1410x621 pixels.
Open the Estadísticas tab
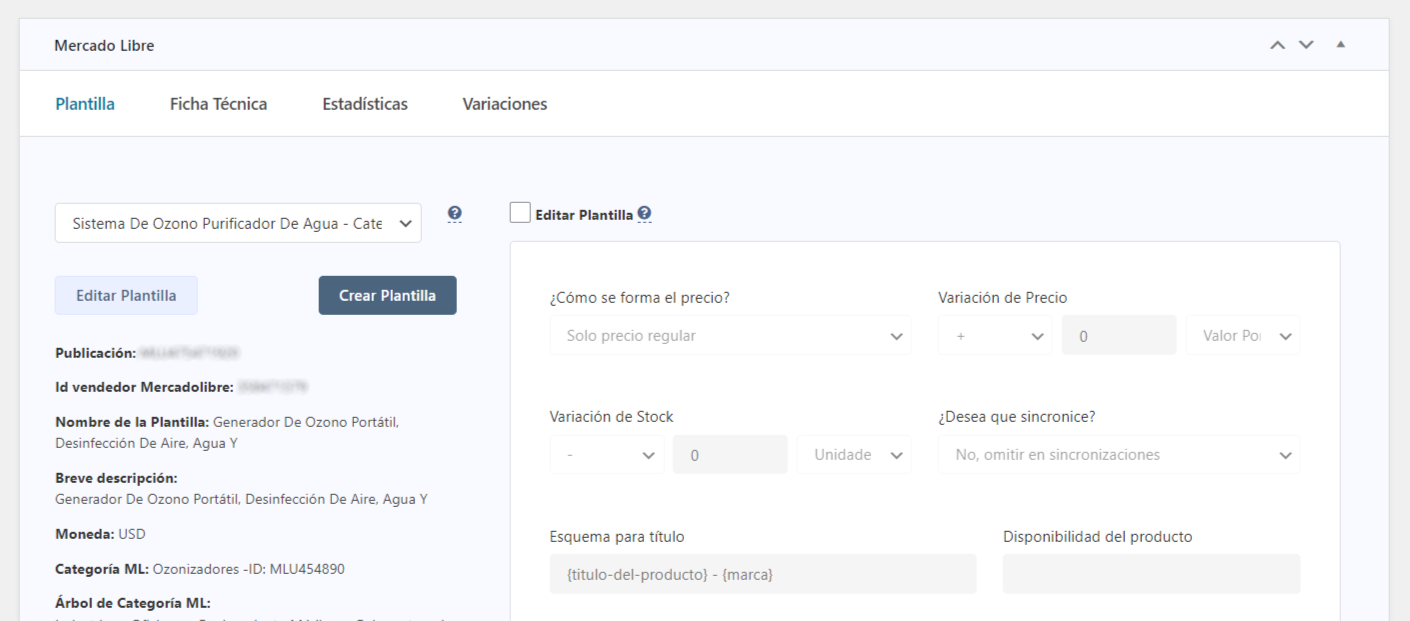click(365, 104)
